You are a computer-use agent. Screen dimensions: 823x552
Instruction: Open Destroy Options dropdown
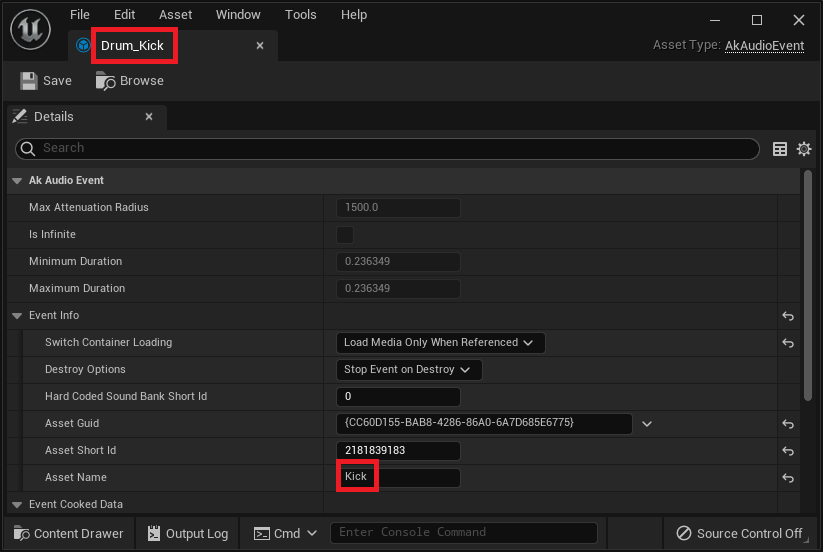(x=409, y=370)
